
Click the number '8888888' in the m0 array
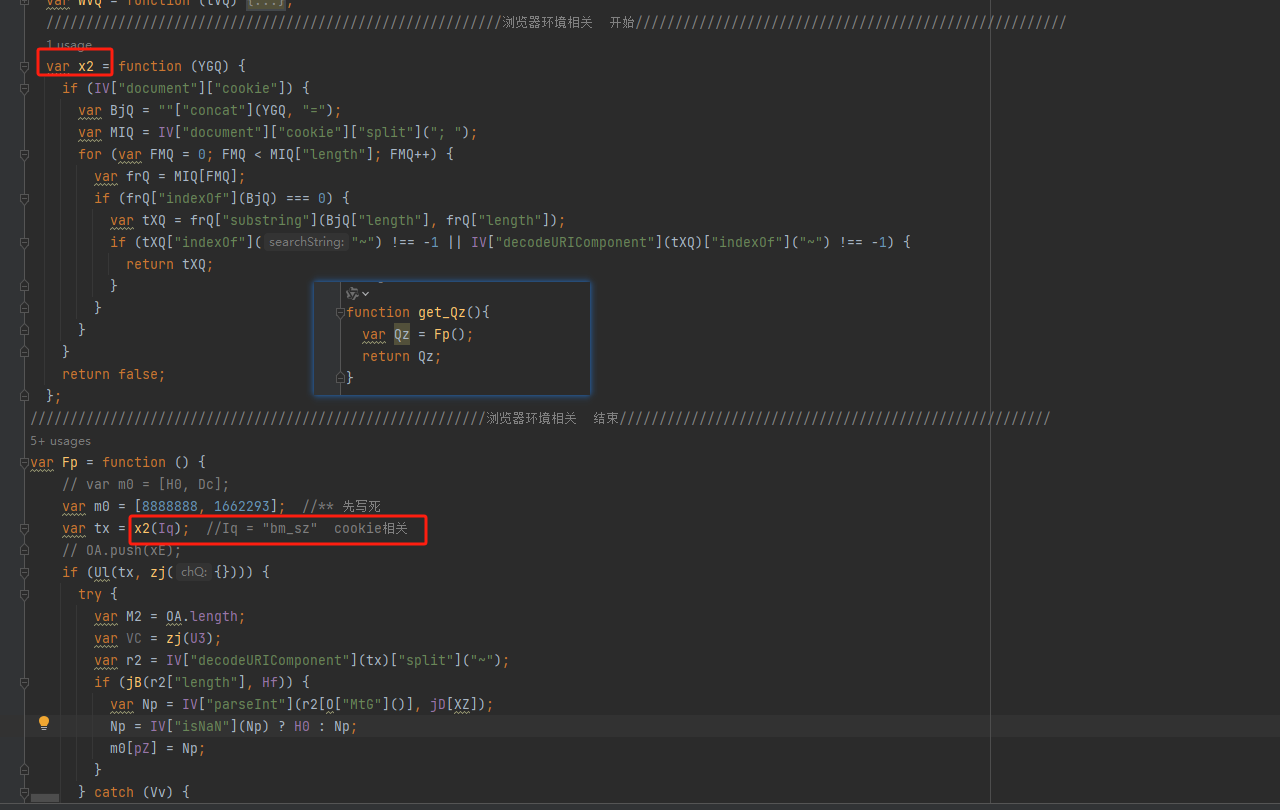(170, 506)
